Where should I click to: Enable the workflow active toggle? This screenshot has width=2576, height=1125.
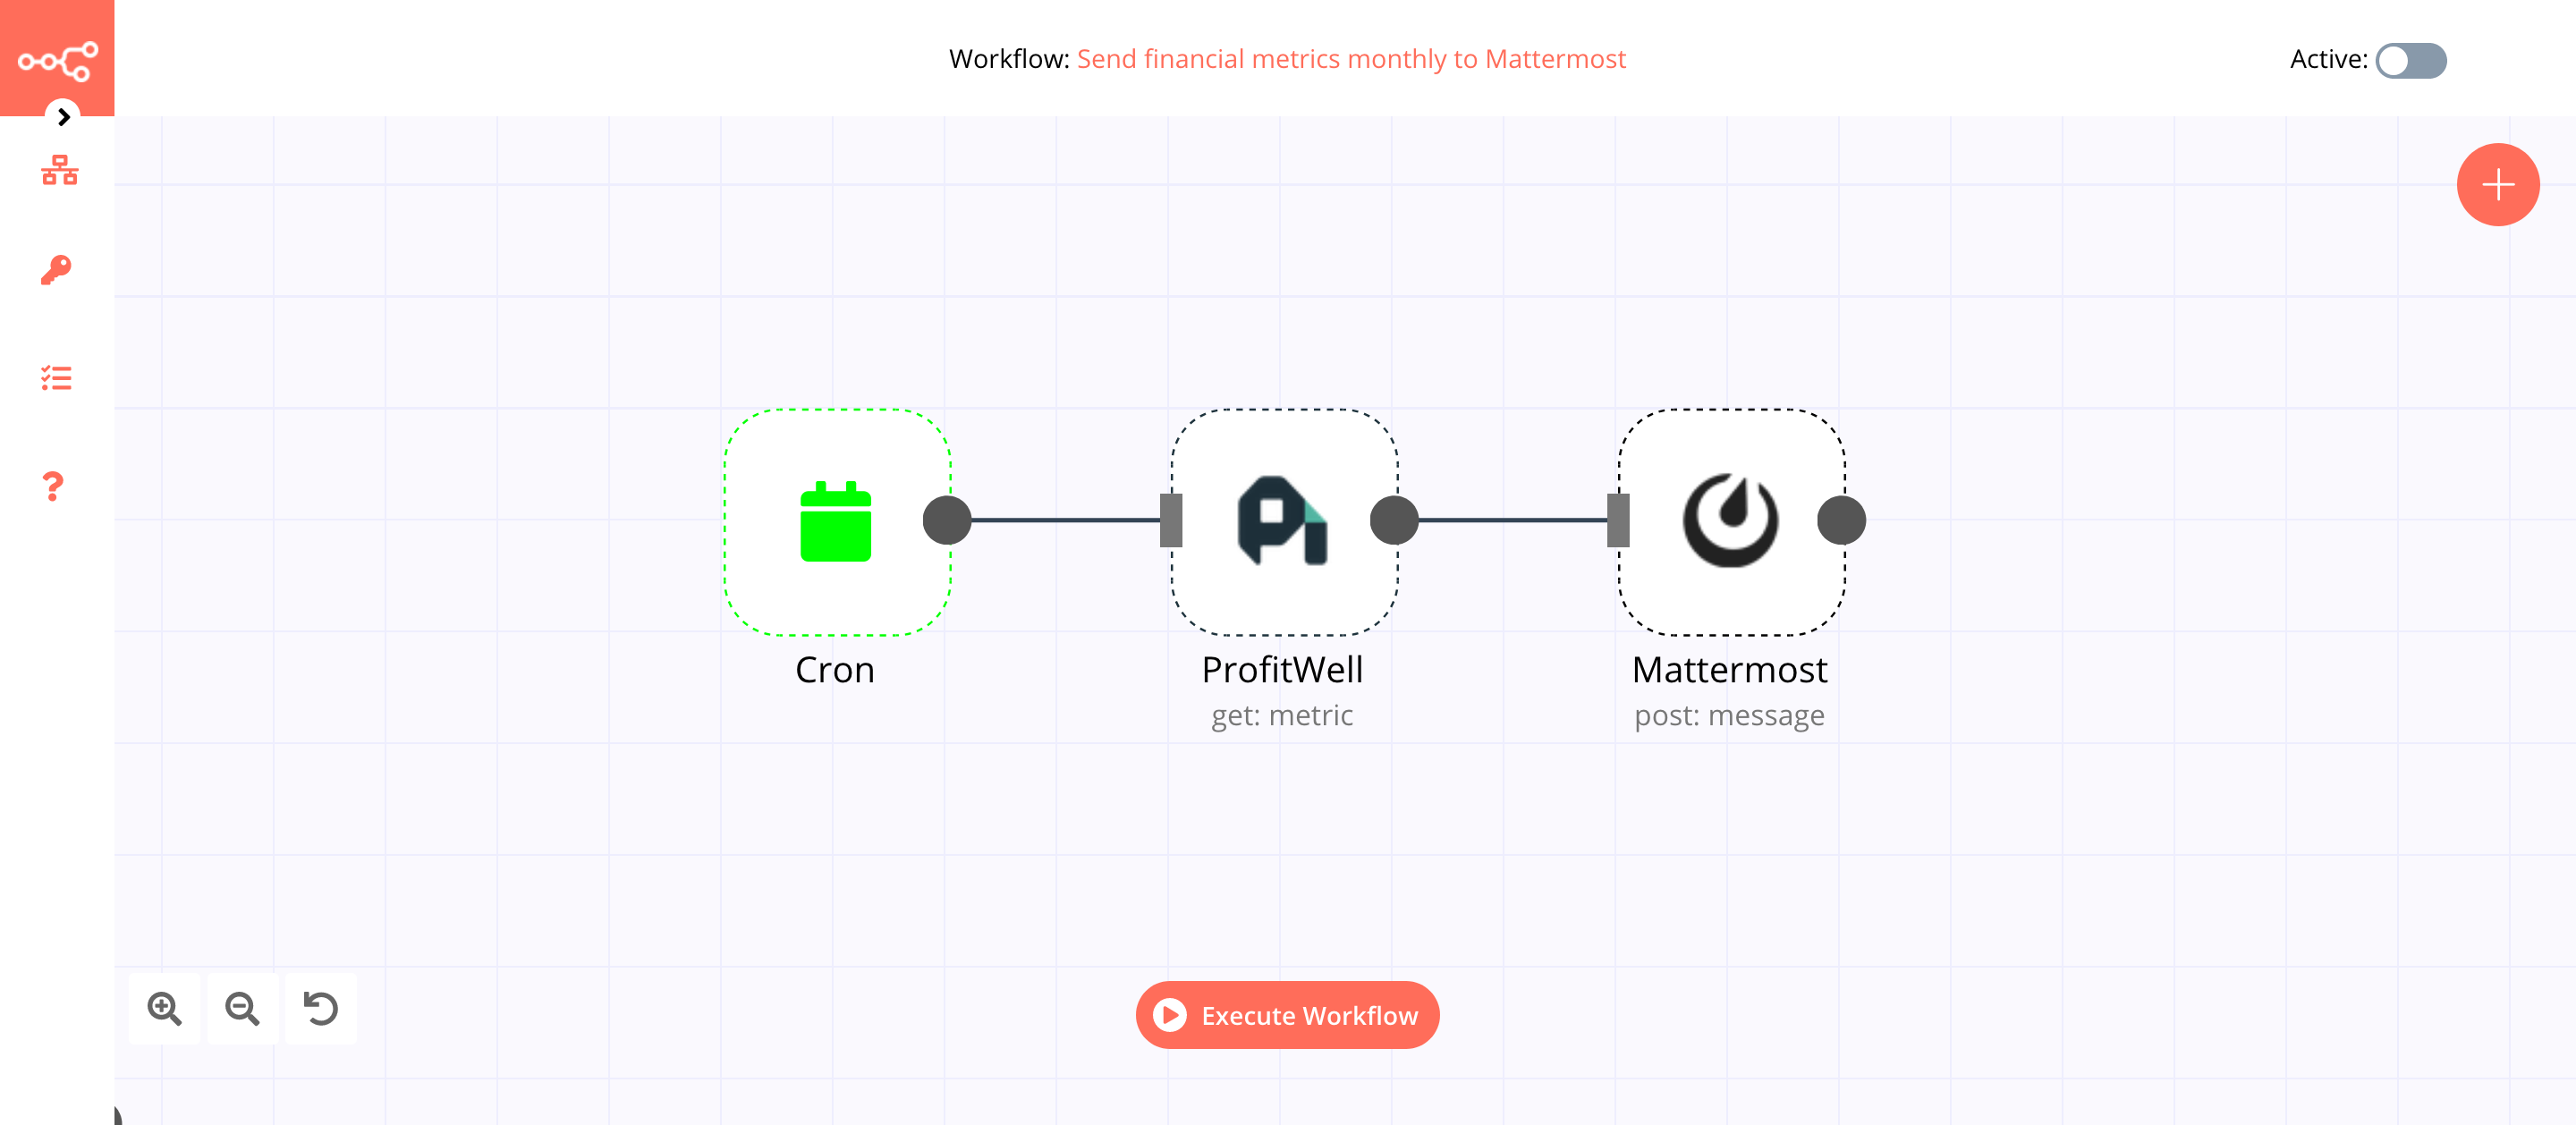2410,59
